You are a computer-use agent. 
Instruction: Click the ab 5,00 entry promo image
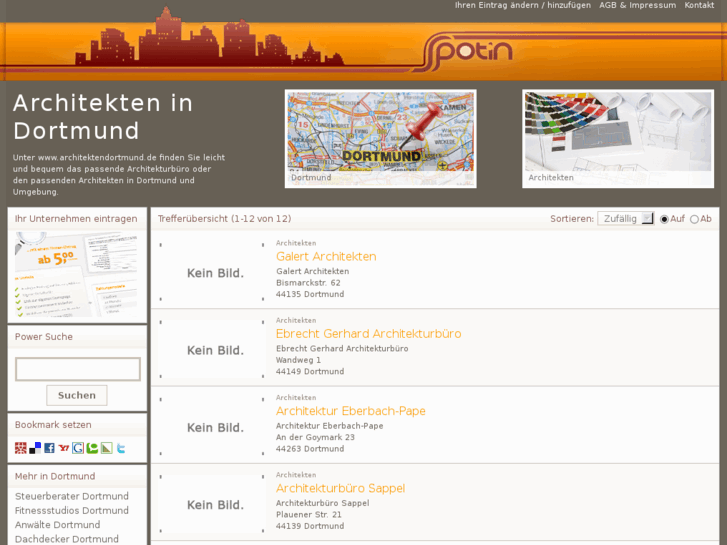pyautogui.click(x=77, y=275)
